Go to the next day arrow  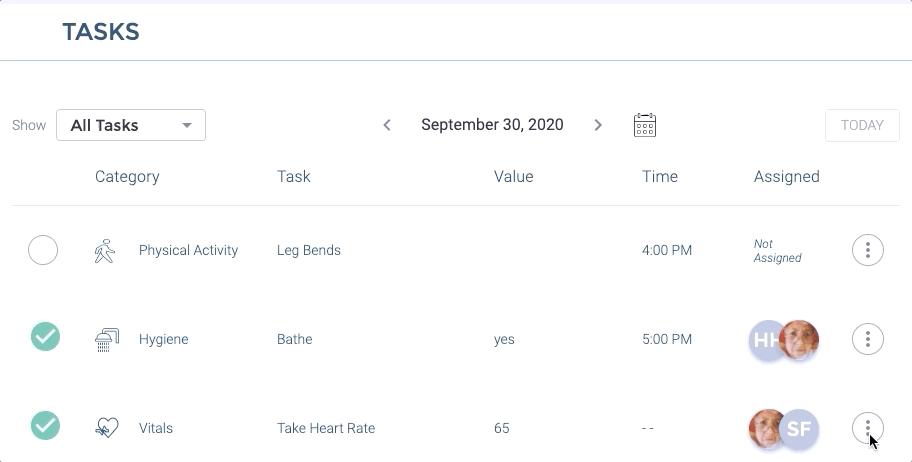pyautogui.click(x=598, y=125)
